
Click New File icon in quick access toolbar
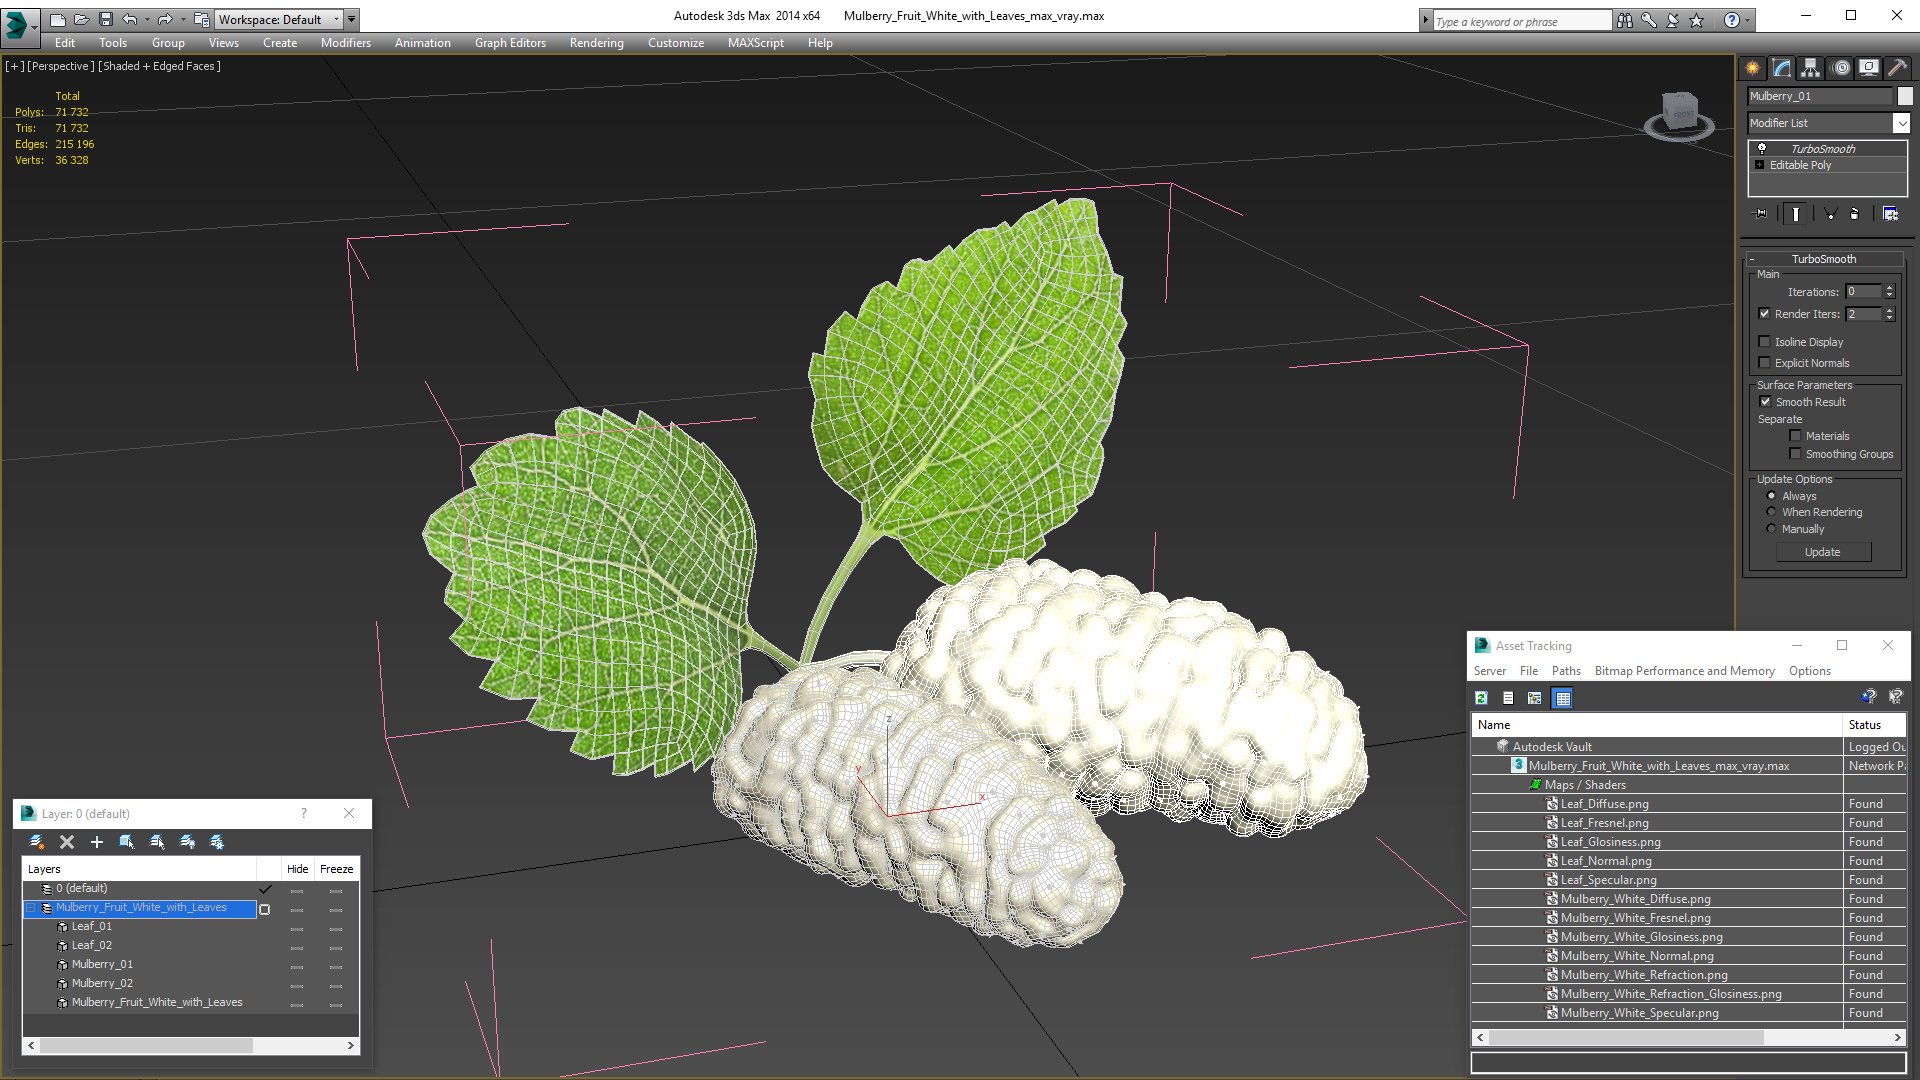58,19
